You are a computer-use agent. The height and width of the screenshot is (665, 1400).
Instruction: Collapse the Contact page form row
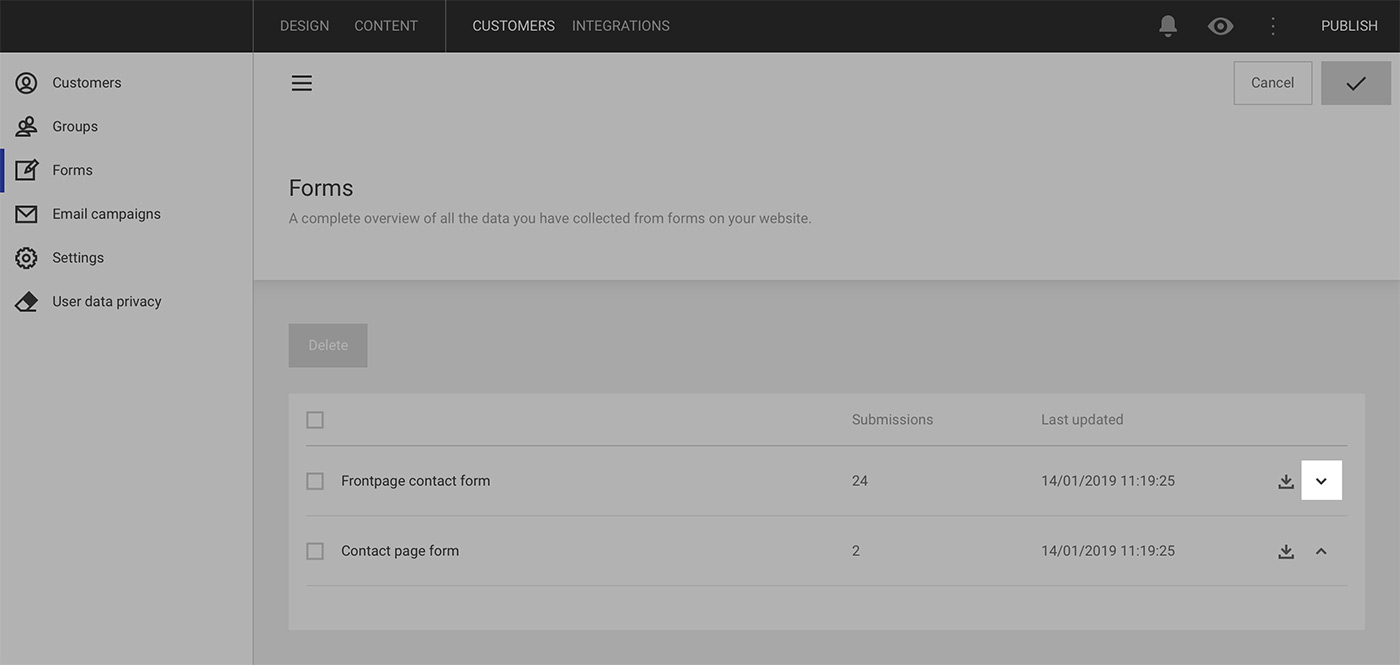(x=1321, y=551)
